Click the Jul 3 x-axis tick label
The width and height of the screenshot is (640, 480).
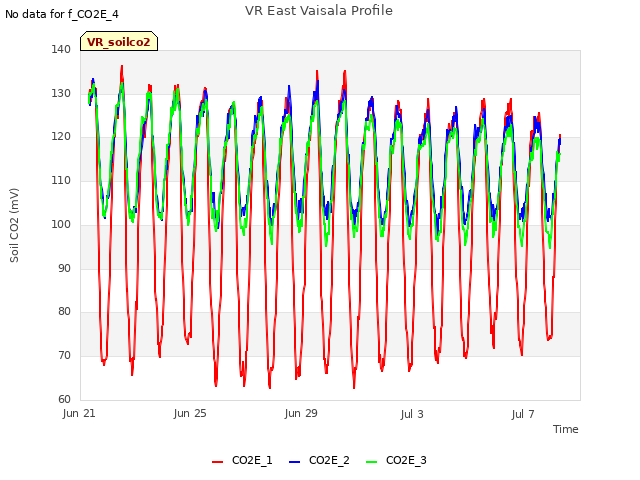(412, 414)
